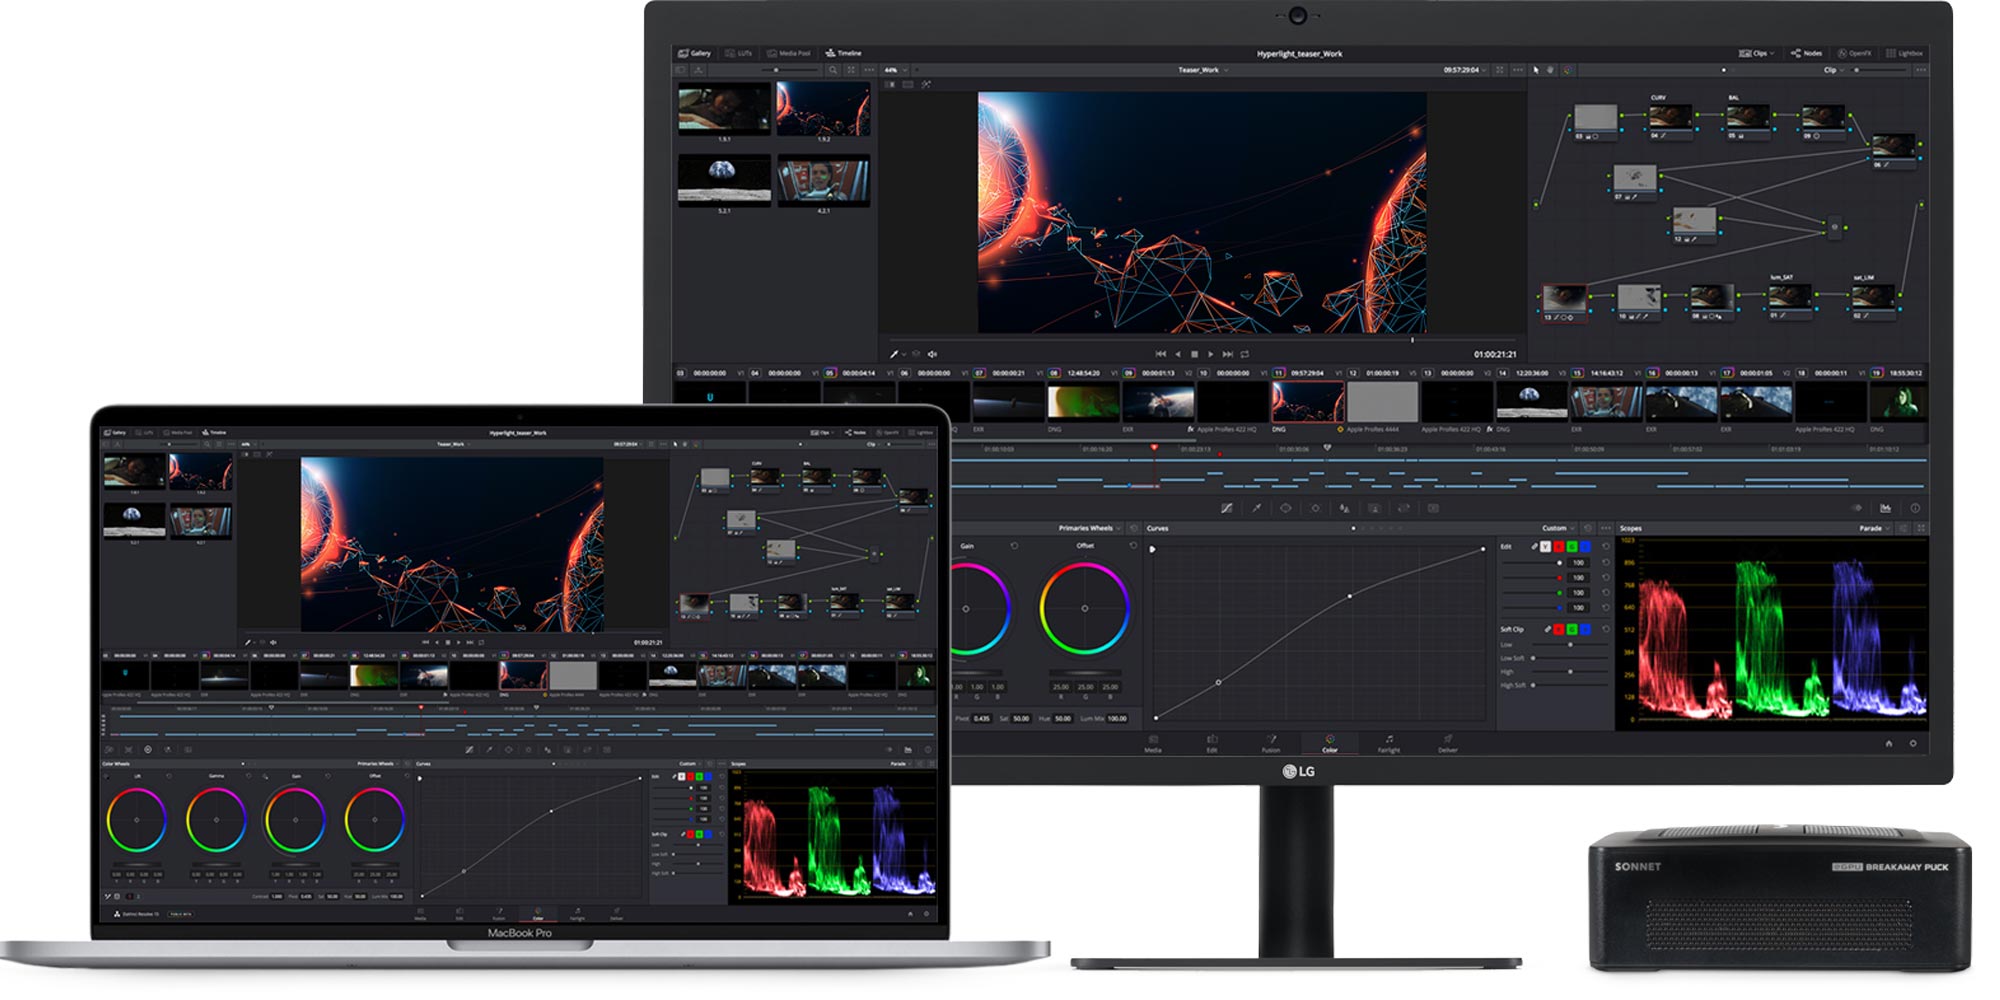The height and width of the screenshot is (1000, 2000).
Task: Stop playback in monitor viewer
Action: point(1194,354)
